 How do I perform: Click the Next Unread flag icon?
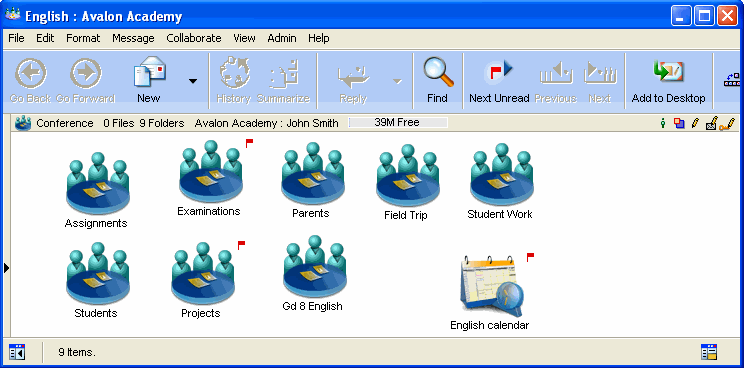[x=499, y=72]
